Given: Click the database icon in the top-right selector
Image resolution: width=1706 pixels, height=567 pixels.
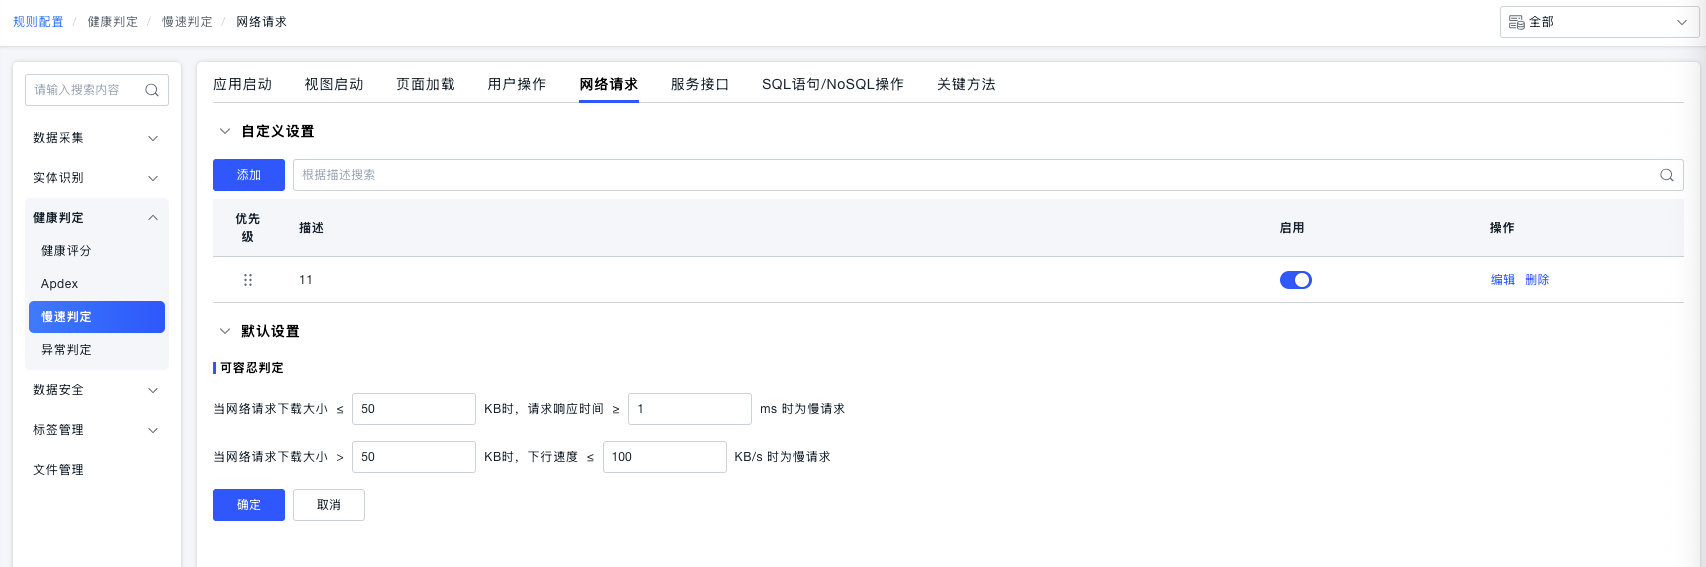Looking at the screenshot, I should 1516,22.
